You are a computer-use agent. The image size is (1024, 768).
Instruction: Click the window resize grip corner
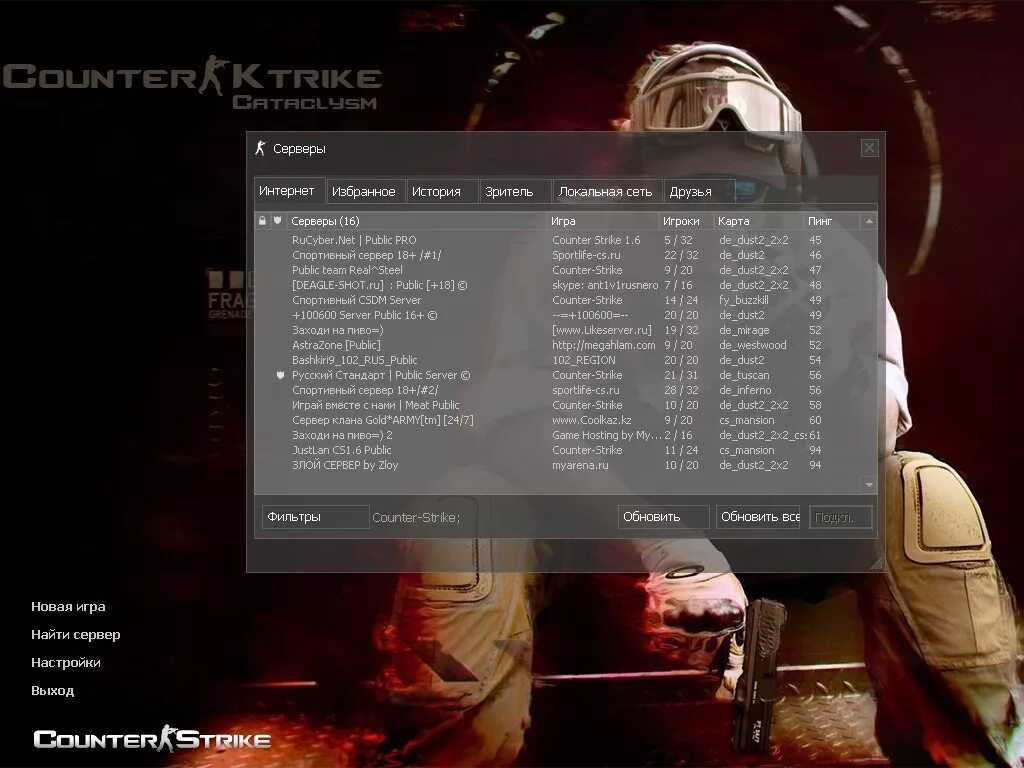click(877, 564)
